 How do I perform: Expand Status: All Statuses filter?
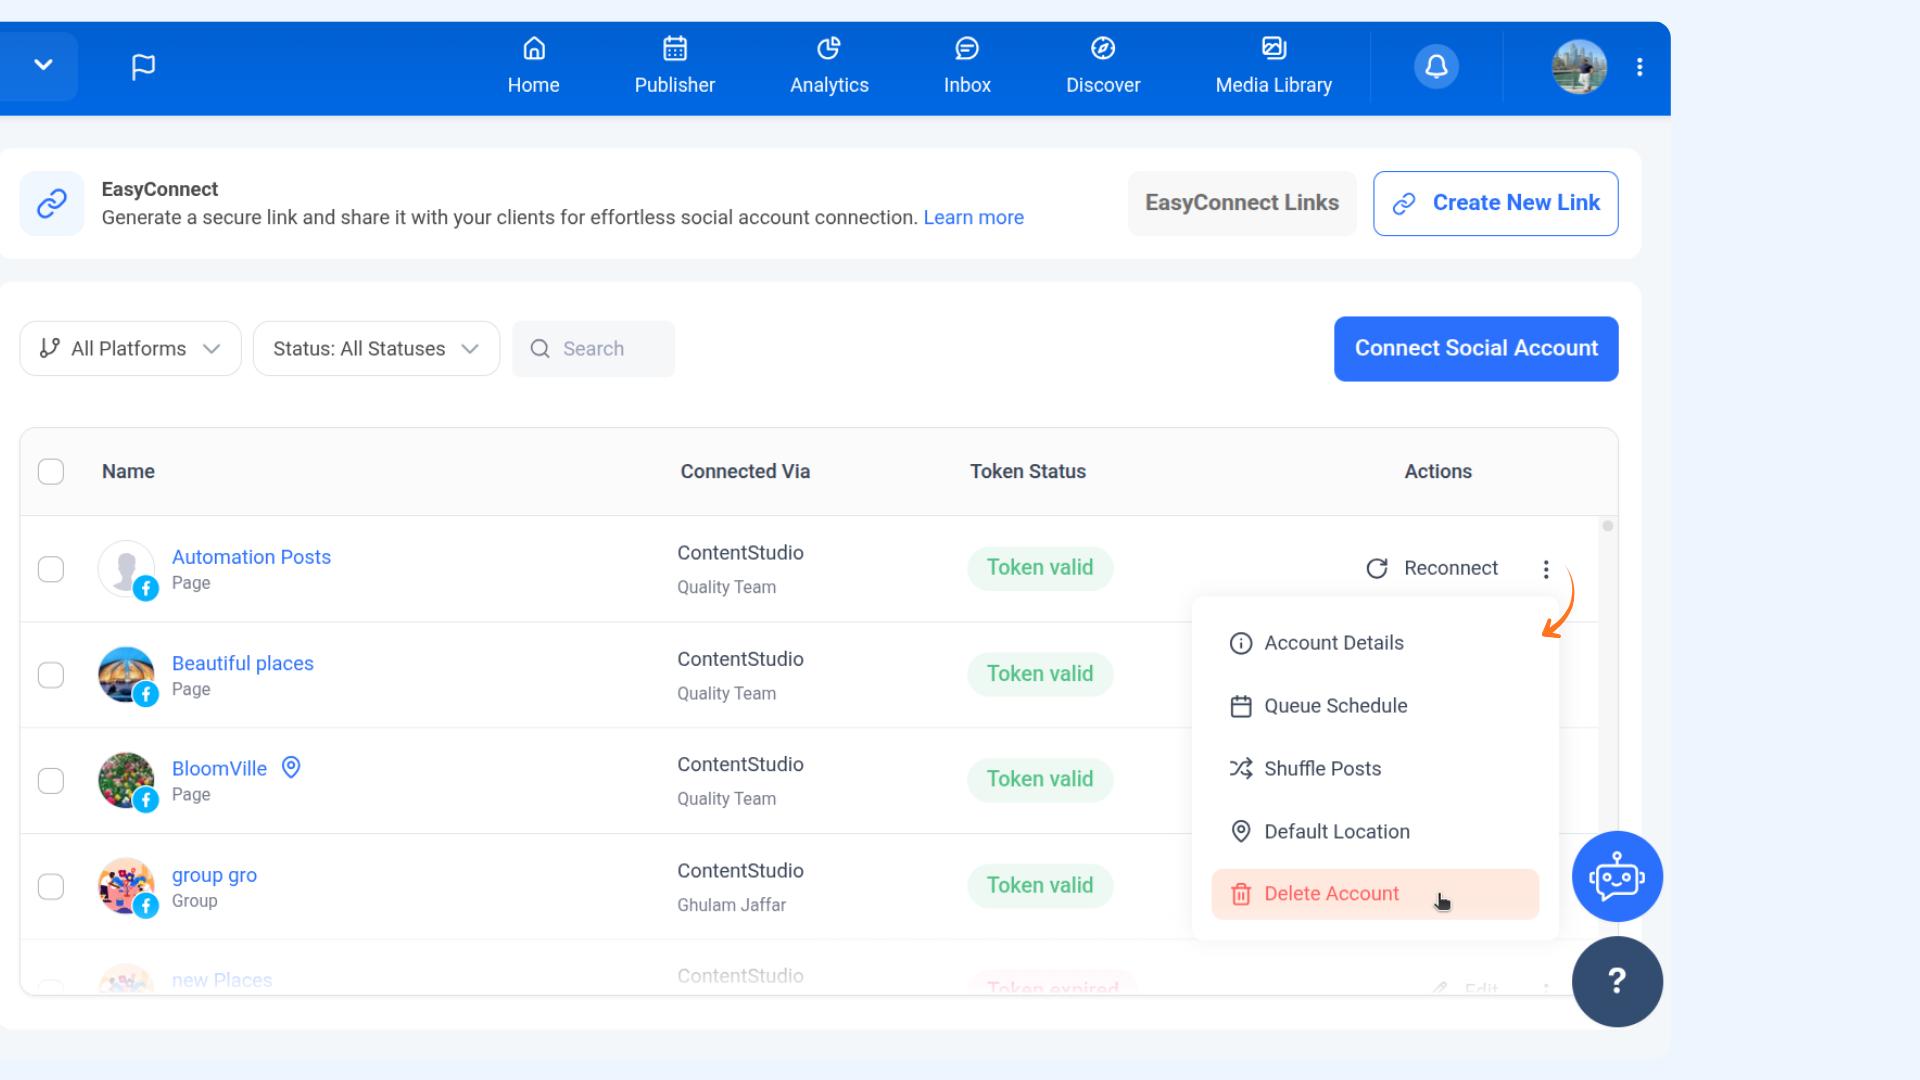(376, 349)
